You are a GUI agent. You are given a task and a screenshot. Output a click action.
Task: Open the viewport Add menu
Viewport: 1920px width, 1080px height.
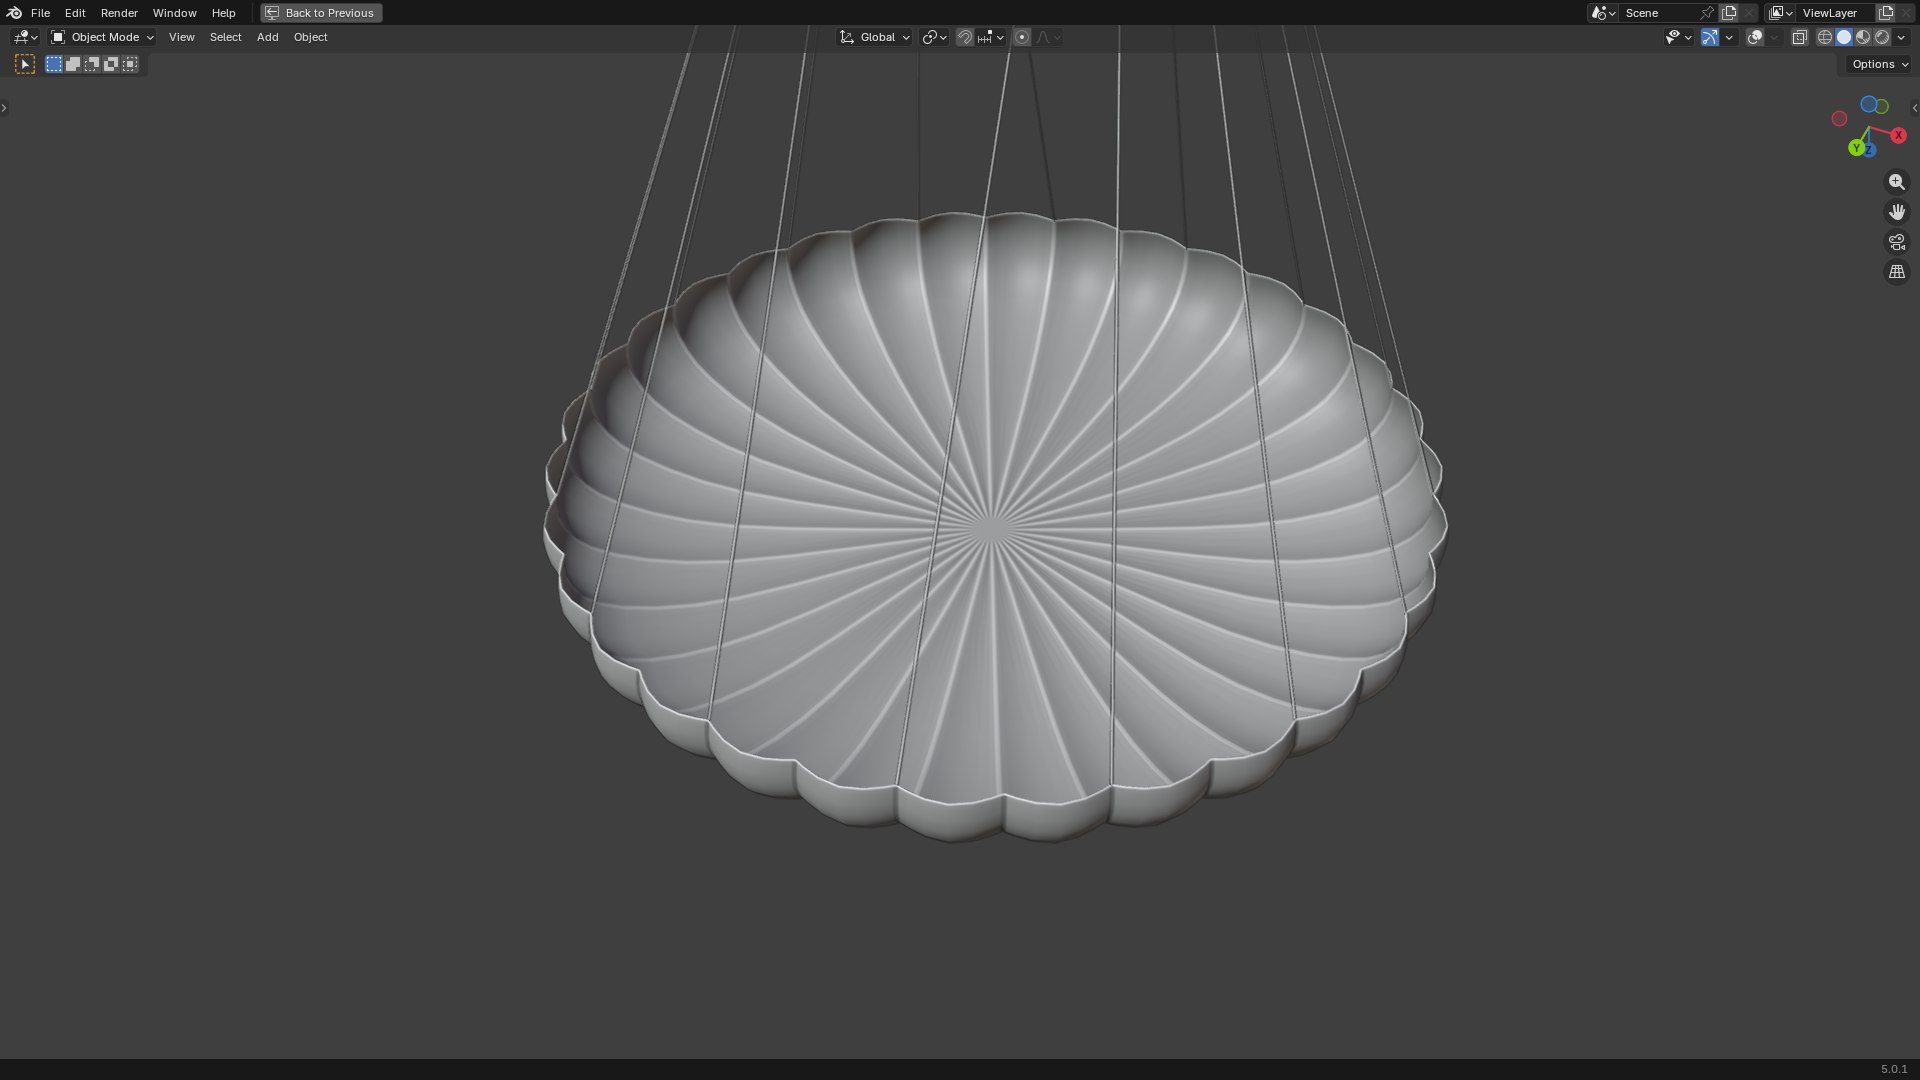pyautogui.click(x=267, y=37)
